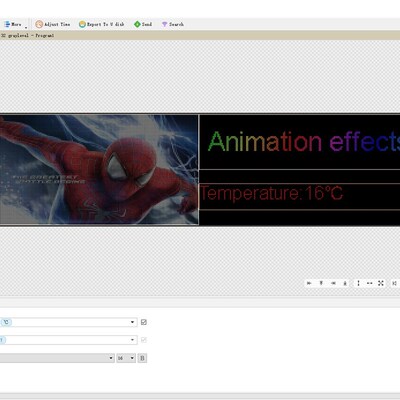Select the Temperature:16°C text area
Screen dimensions: 400x400
click(x=299, y=197)
